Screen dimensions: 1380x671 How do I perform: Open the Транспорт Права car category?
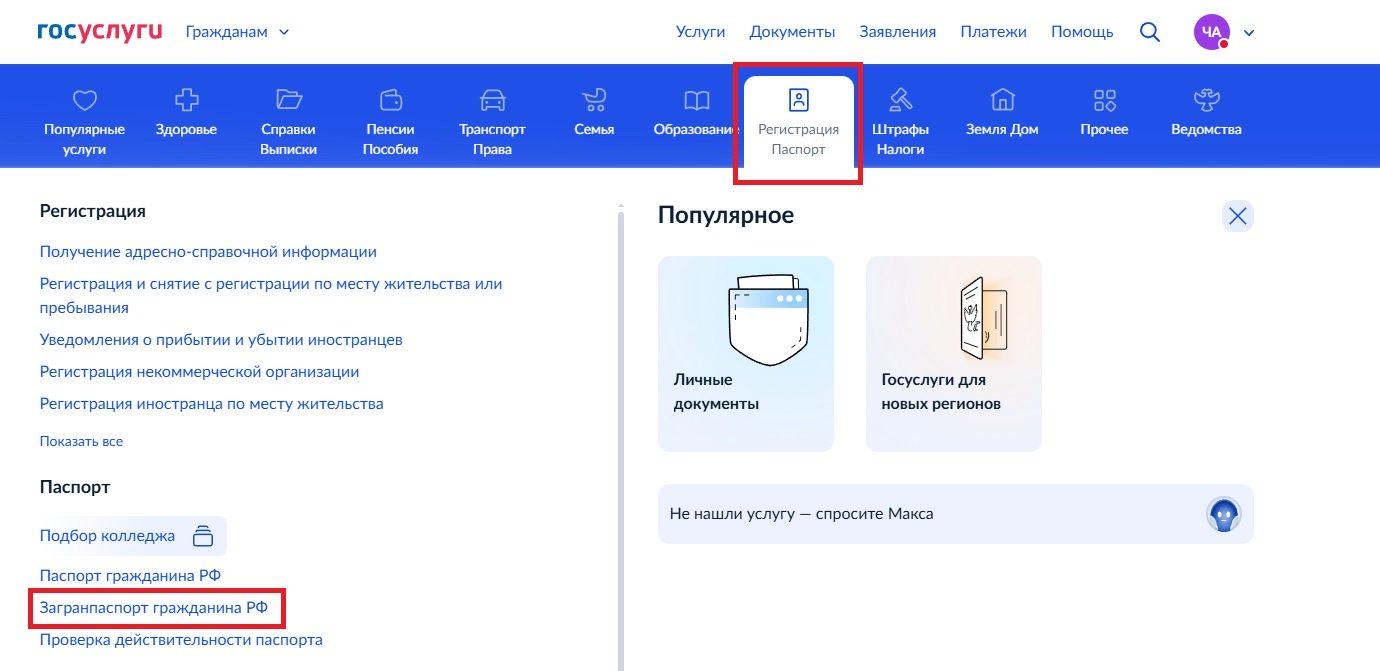point(492,121)
